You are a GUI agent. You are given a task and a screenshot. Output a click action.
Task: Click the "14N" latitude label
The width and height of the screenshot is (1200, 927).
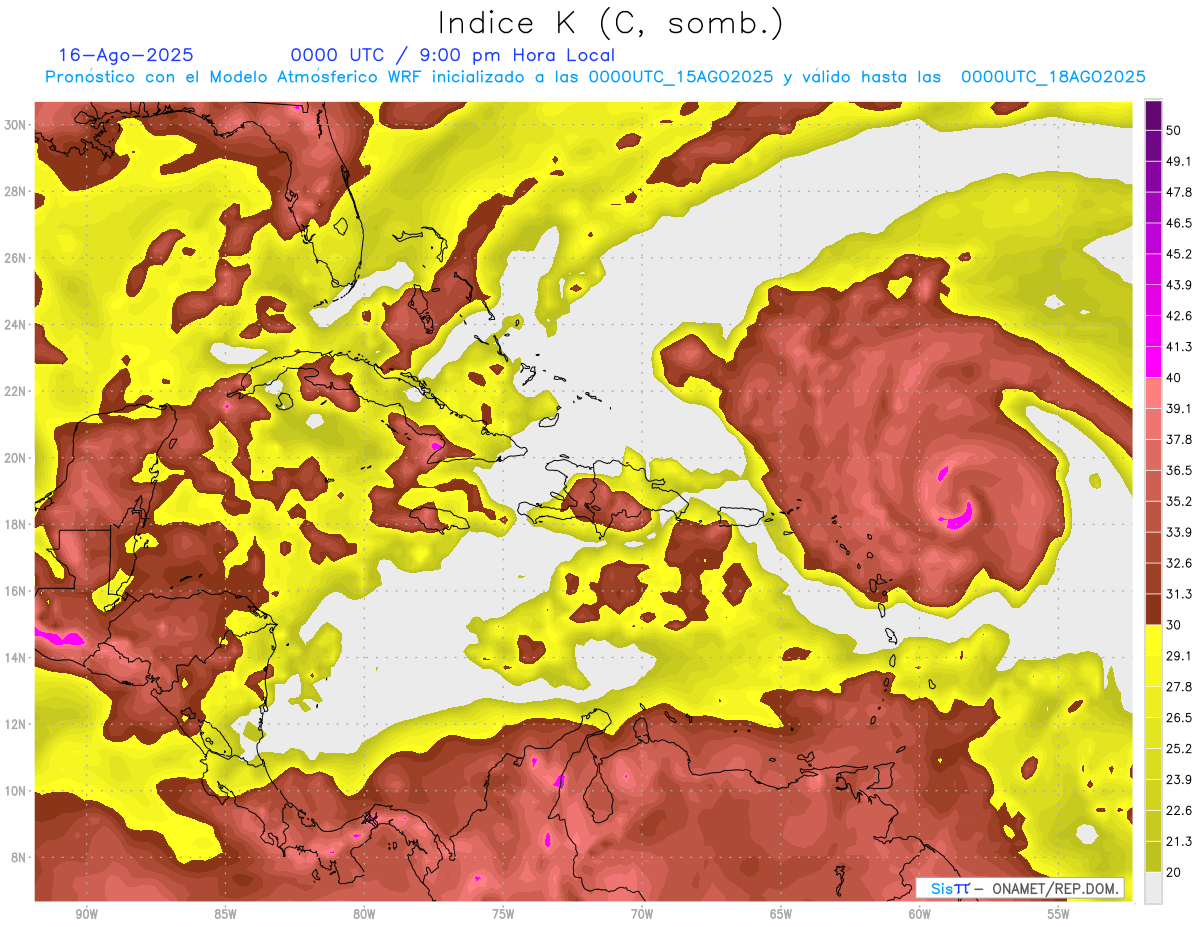pos(16,657)
